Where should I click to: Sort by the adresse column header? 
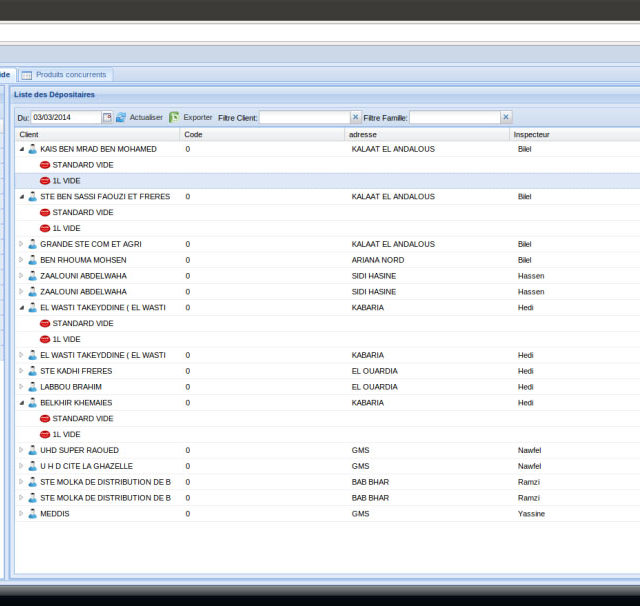[x=362, y=134]
